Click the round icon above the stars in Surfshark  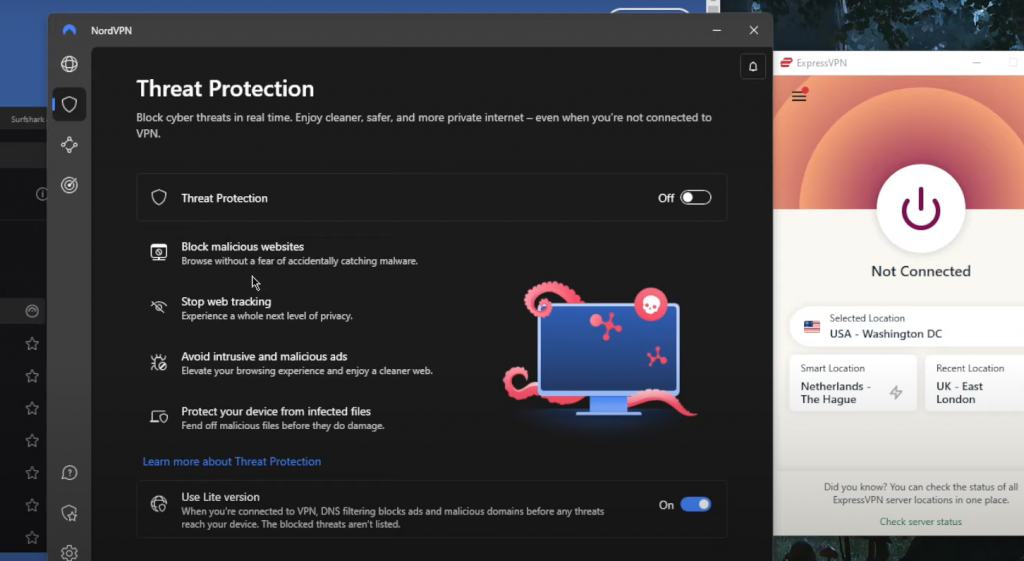click(x=32, y=311)
